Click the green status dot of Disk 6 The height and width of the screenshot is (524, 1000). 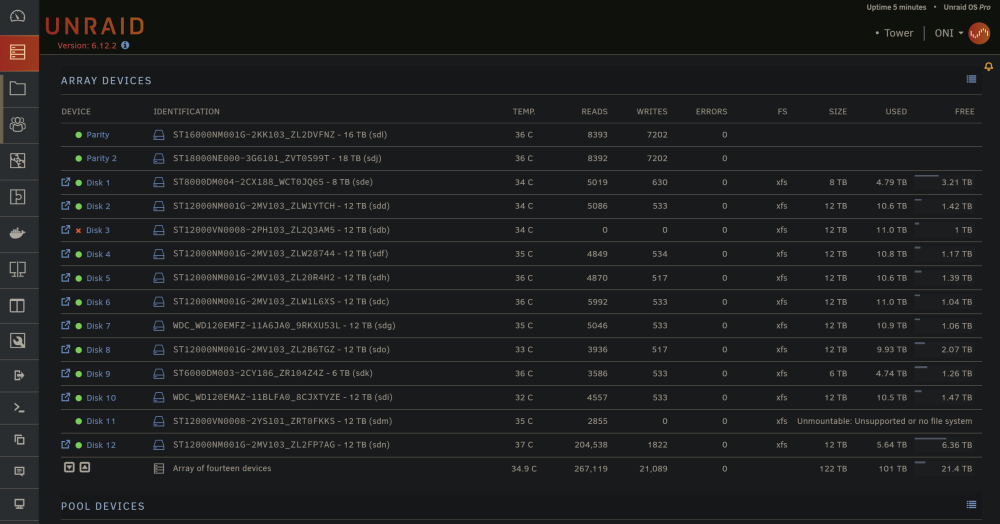coord(78,302)
